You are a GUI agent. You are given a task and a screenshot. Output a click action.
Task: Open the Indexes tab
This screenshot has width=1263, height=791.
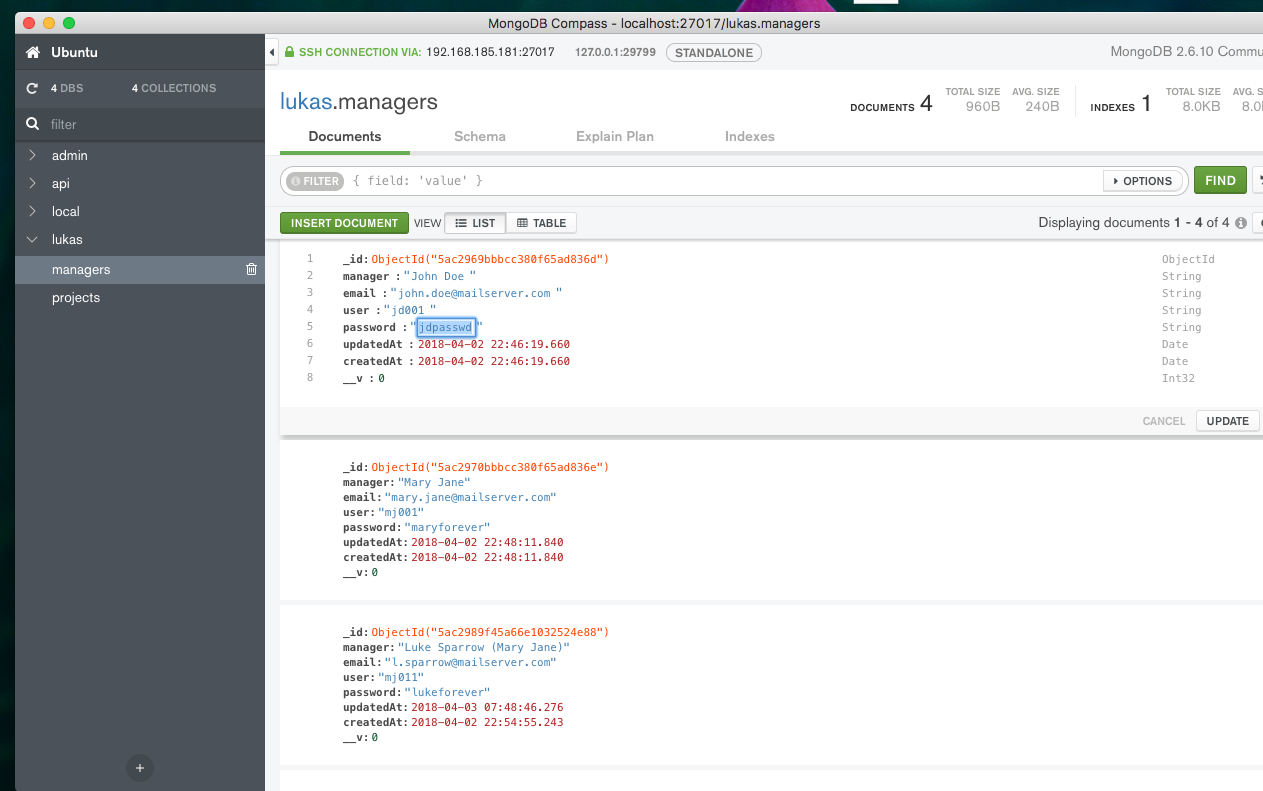pos(750,136)
